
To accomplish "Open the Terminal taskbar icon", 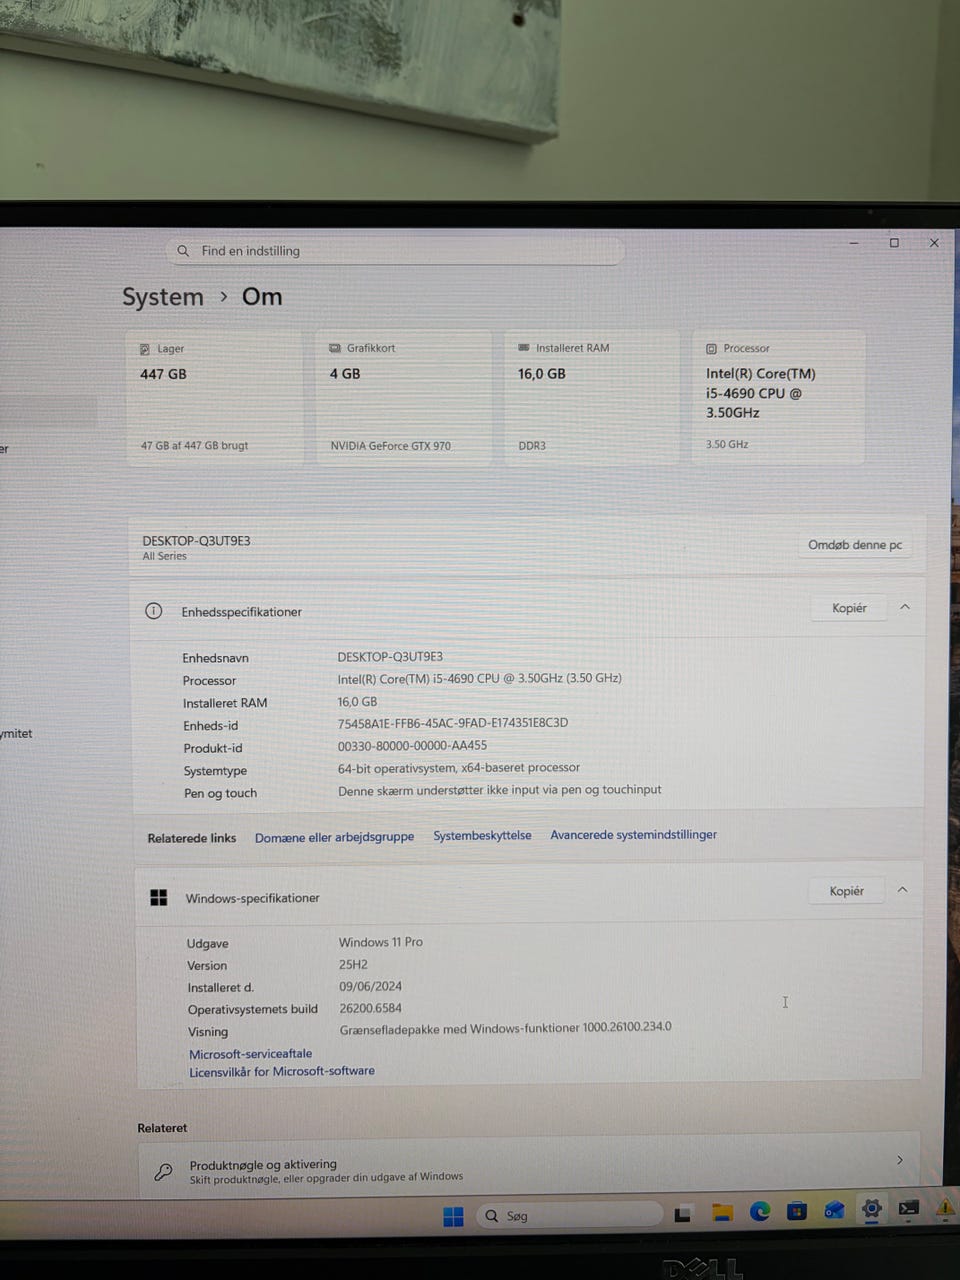I will tap(908, 1208).
